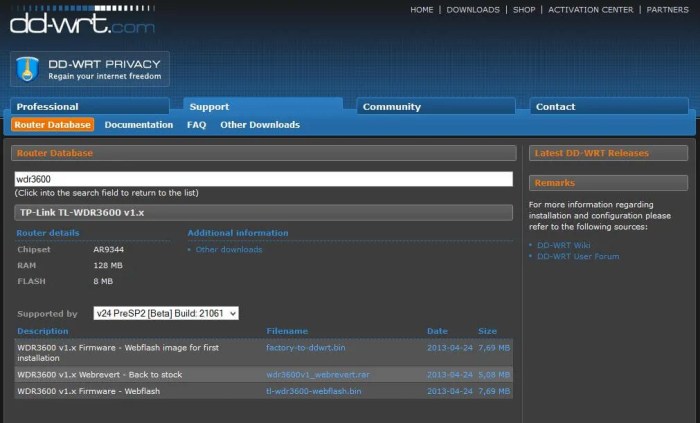Select Router Database submenu item

point(53,124)
